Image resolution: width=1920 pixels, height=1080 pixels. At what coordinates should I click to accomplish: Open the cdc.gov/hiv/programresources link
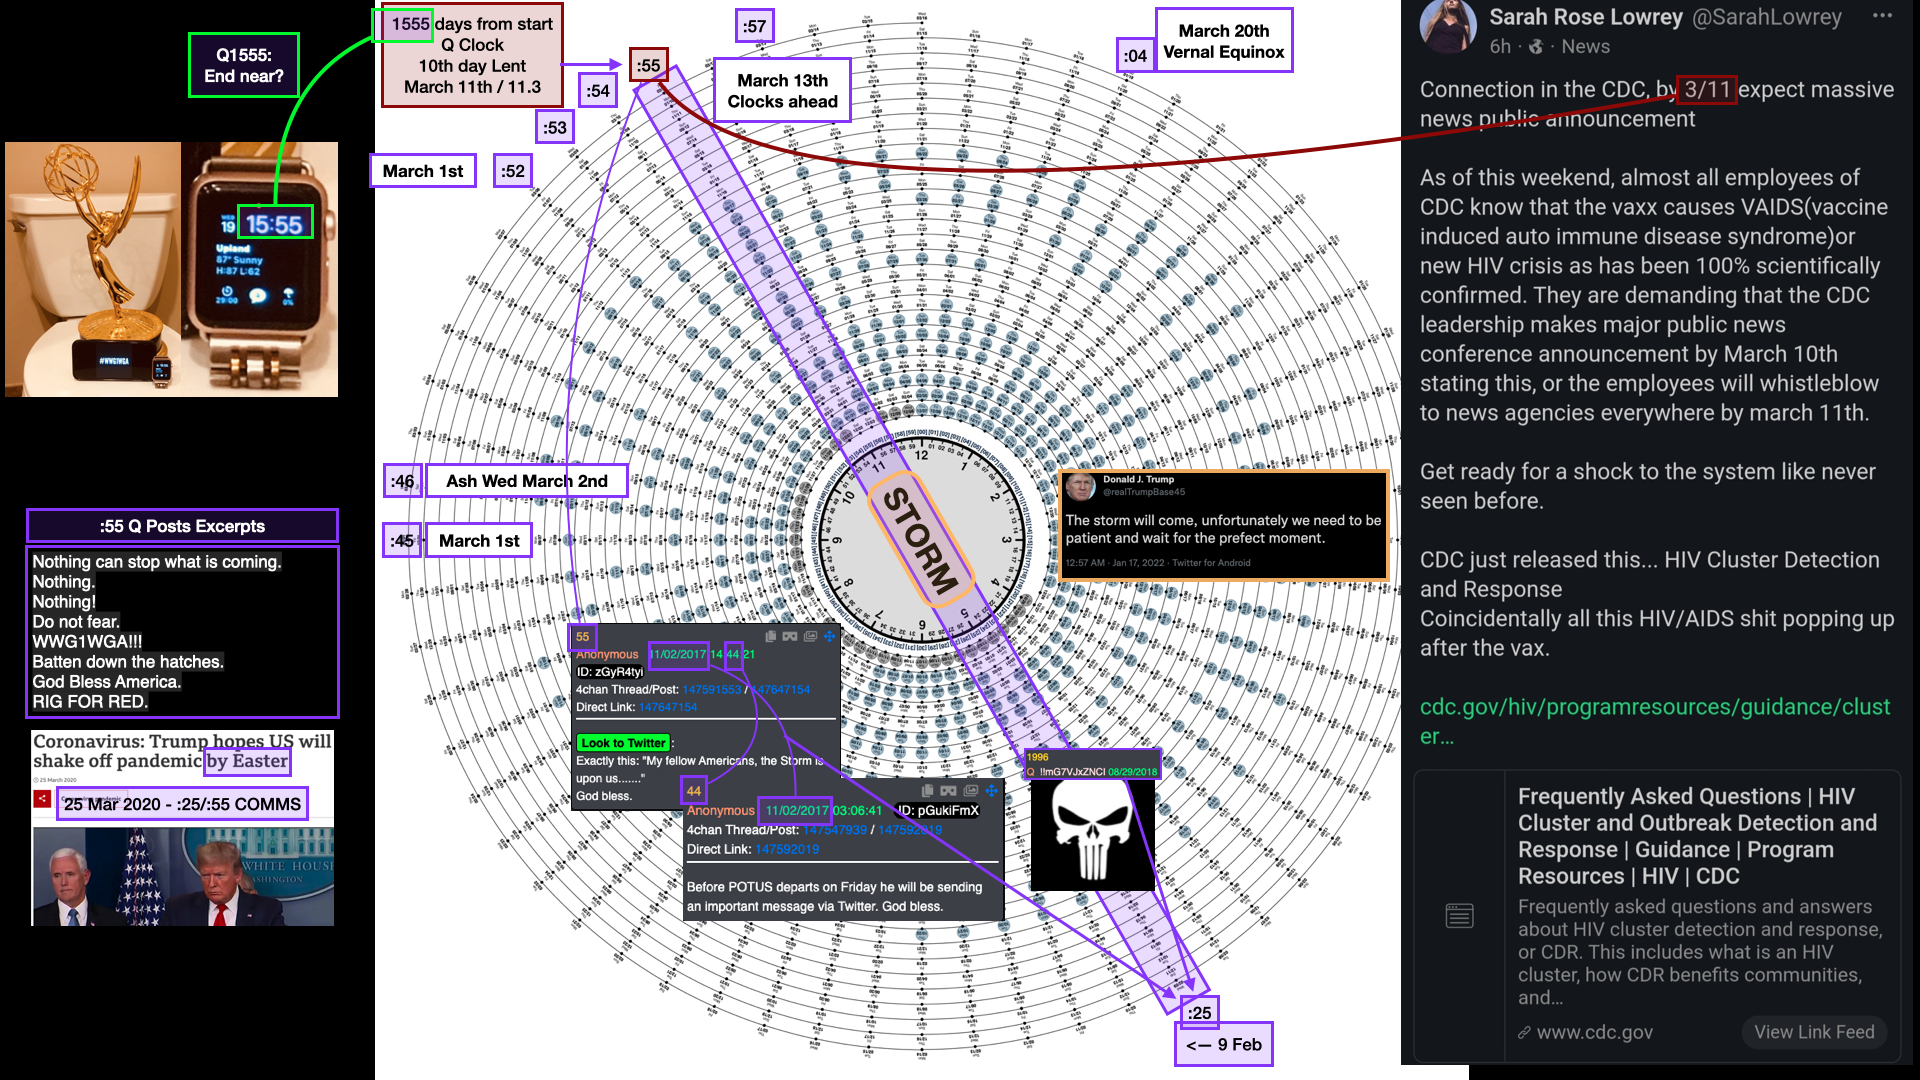[x=1655, y=721]
